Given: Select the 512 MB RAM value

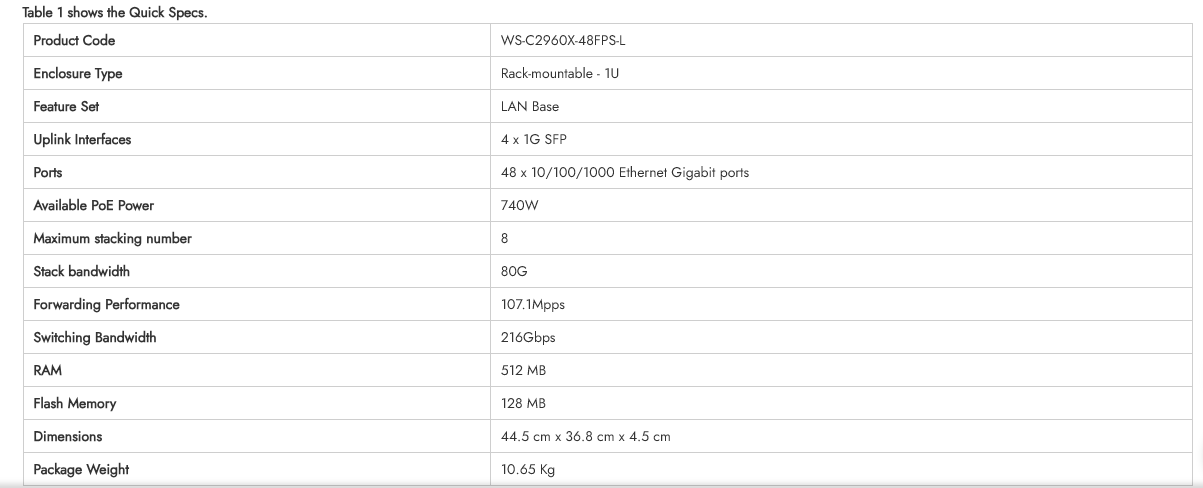Looking at the screenshot, I should (x=524, y=371).
